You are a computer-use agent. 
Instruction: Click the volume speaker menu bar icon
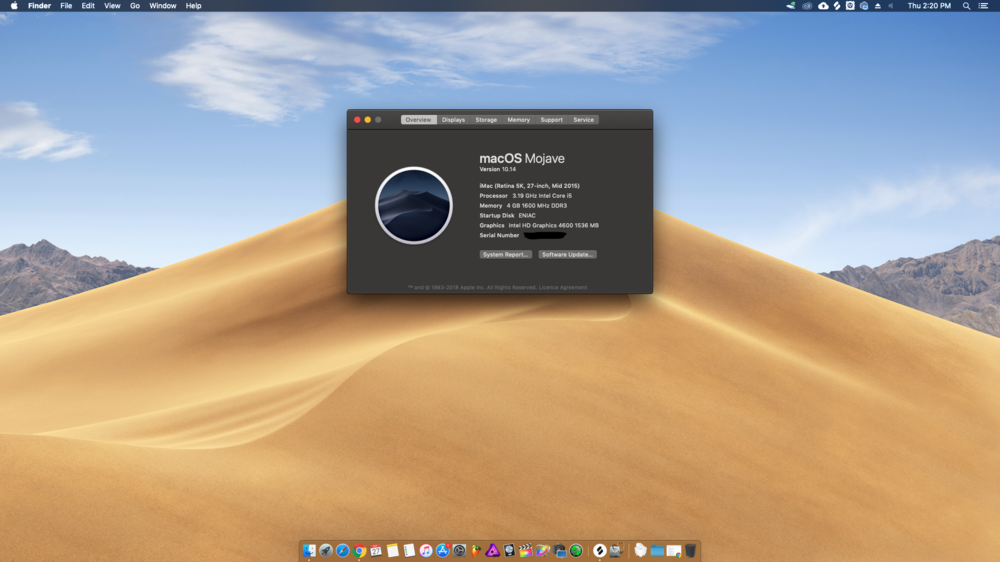891,6
